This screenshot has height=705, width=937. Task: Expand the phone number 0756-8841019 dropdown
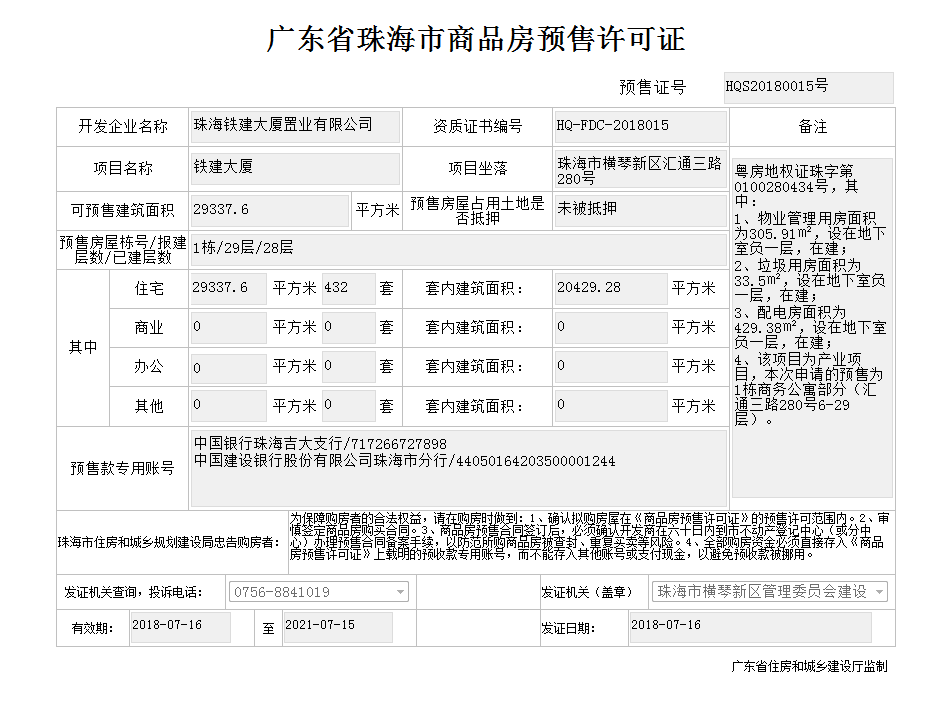coord(400,592)
